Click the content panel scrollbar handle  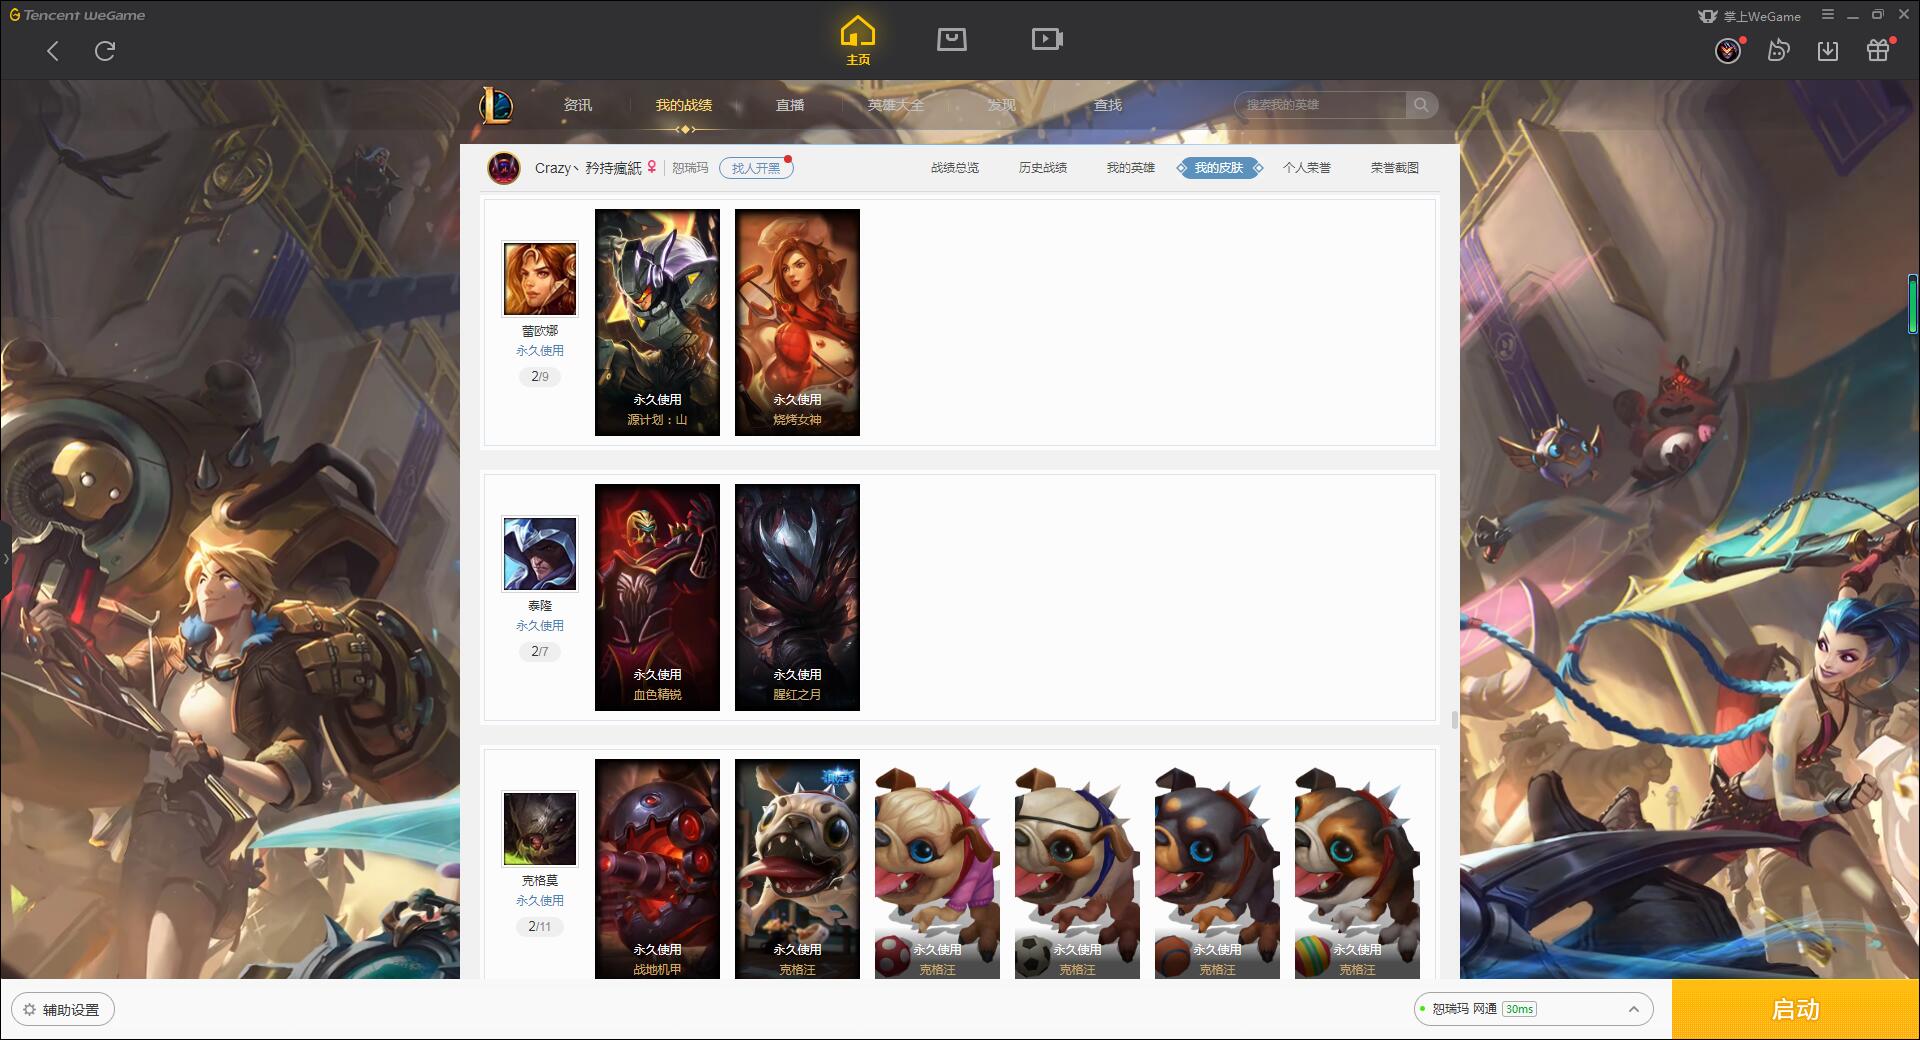(x=1454, y=720)
